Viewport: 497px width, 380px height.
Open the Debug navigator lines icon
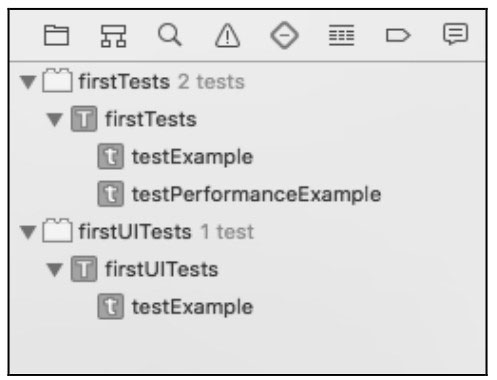(x=341, y=35)
